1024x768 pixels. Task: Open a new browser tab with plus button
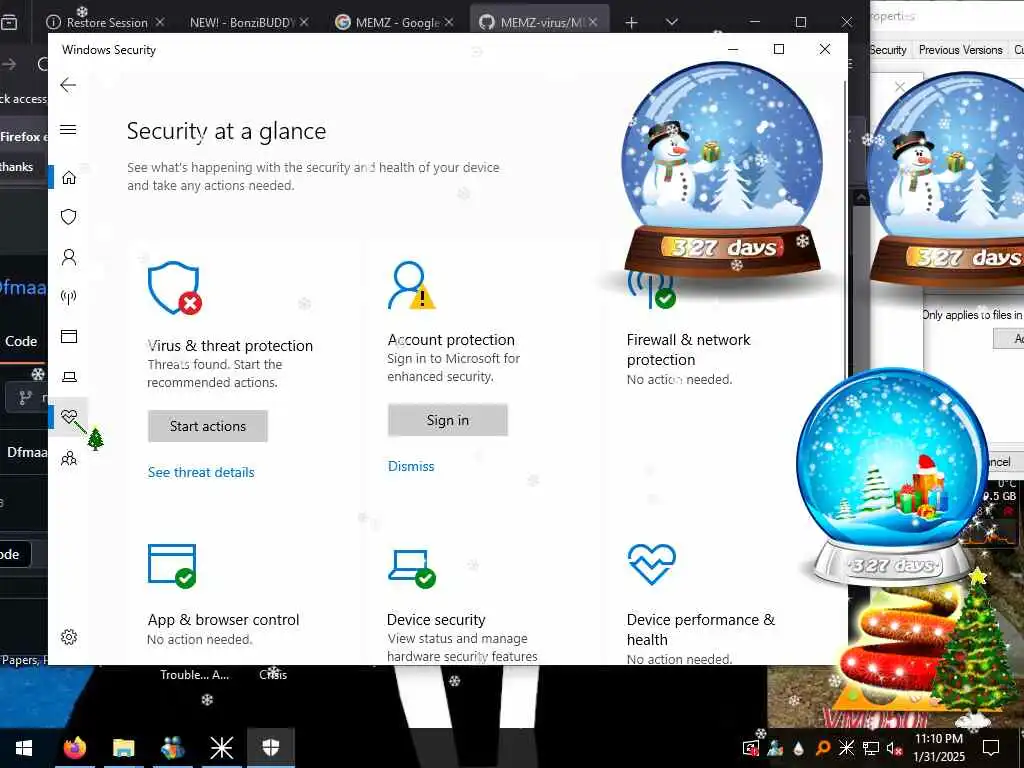point(631,23)
